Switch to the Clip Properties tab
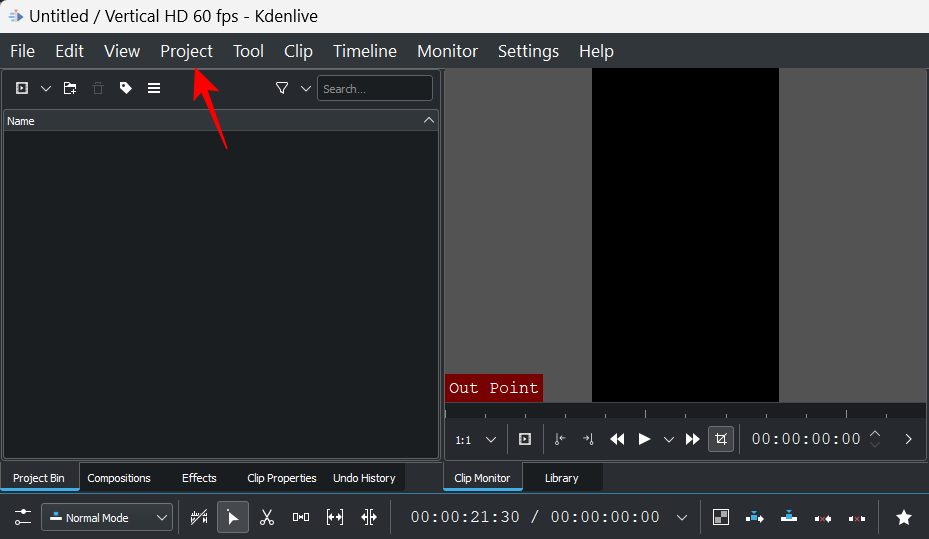The width and height of the screenshot is (929, 539). click(x=282, y=477)
